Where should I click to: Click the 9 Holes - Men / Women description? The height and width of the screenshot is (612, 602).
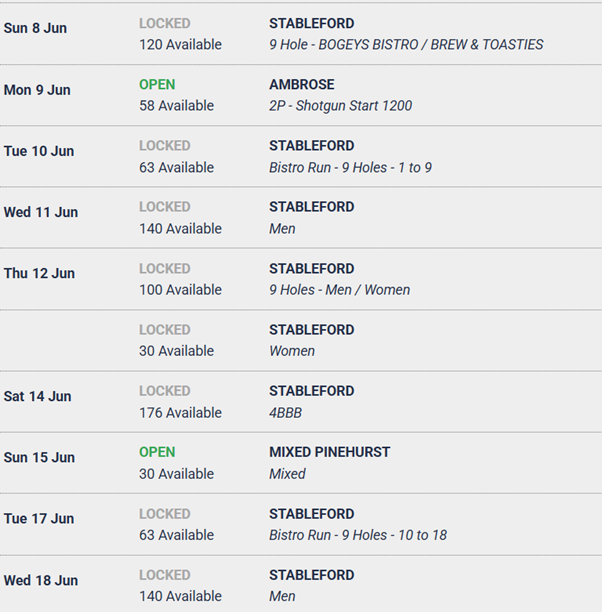point(339,290)
